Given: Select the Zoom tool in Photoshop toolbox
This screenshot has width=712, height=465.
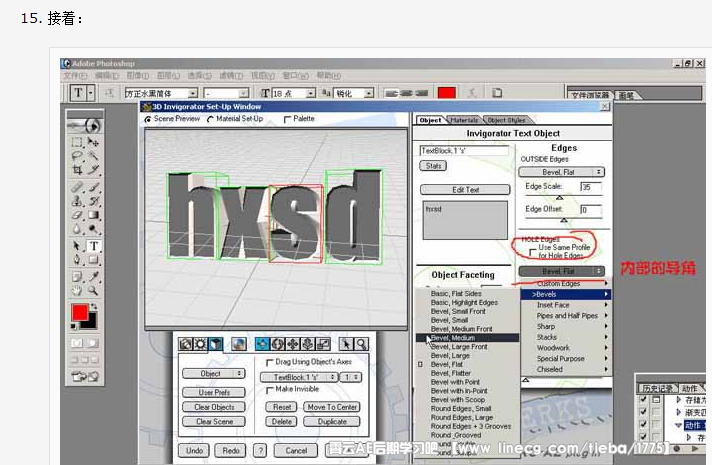Looking at the screenshot, I should tap(93, 290).
